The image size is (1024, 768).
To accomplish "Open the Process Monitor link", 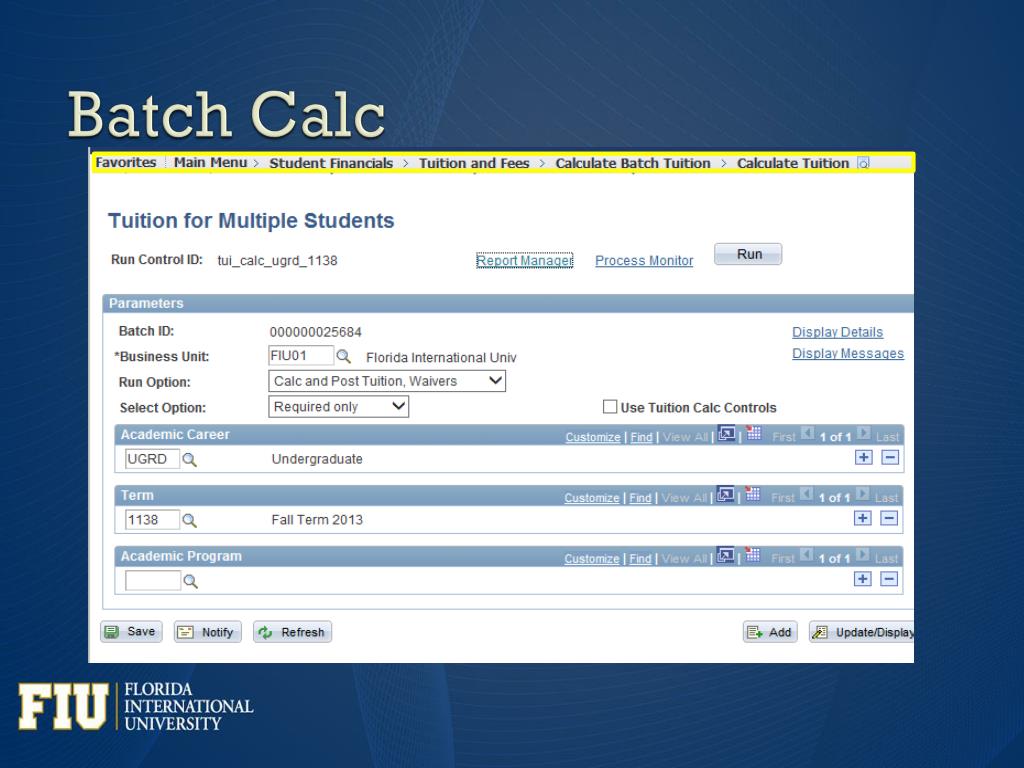I will pyautogui.click(x=644, y=261).
